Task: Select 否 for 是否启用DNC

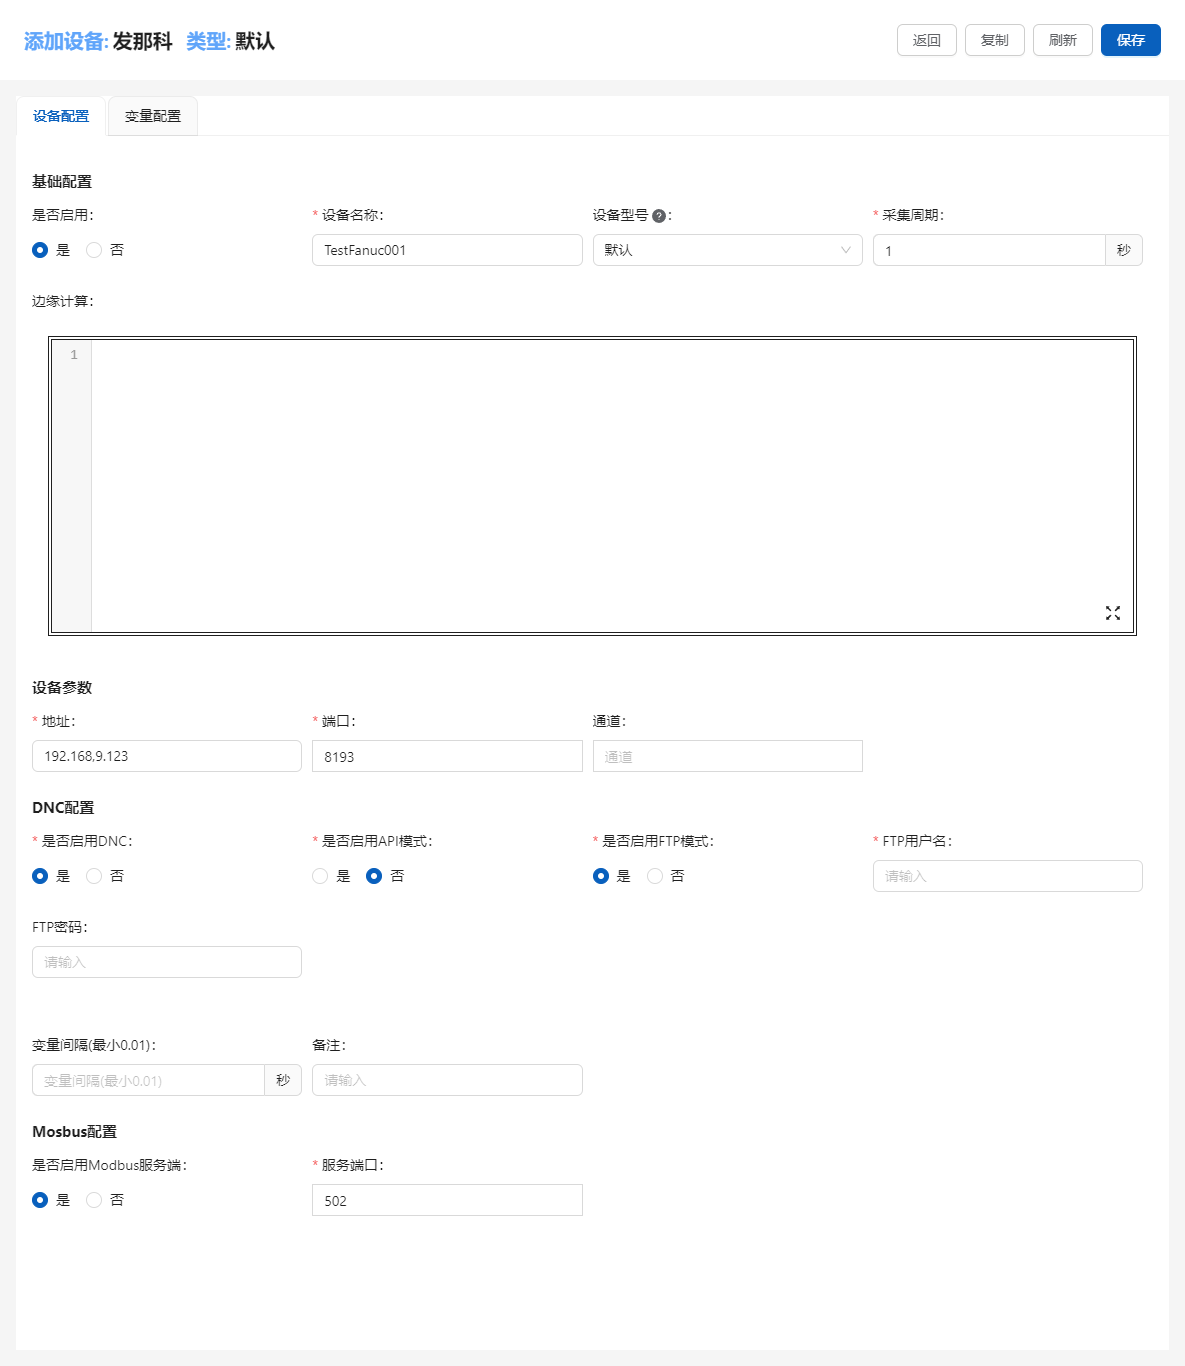Action: point(94,876)
